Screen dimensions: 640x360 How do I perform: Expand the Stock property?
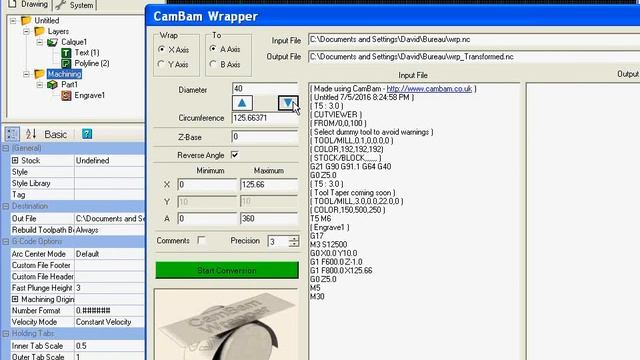pyautogui.click(x=15, y=160)
